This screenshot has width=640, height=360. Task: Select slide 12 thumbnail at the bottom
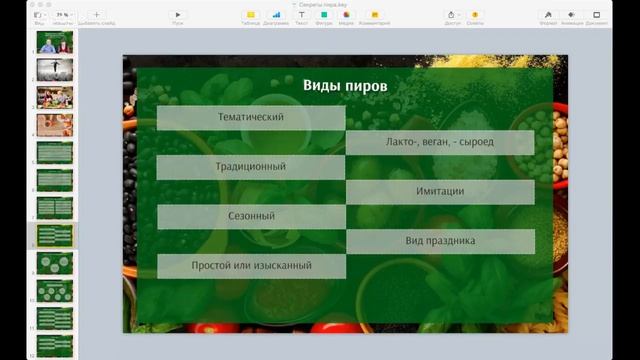(55, 346)
